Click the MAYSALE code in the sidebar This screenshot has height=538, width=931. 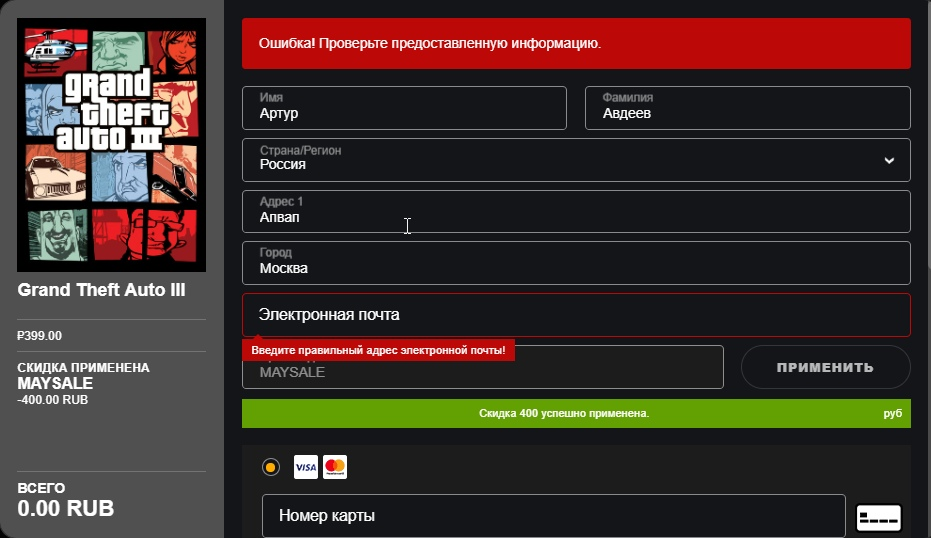point(55,384)
